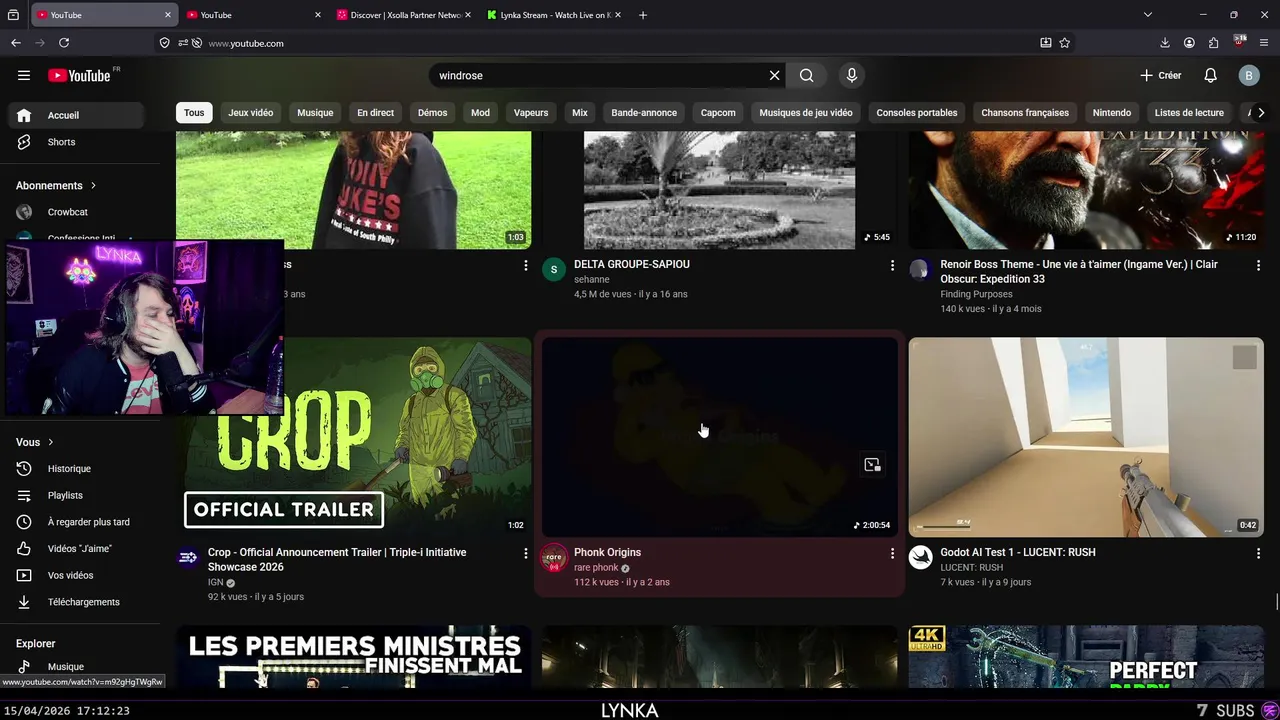Start voice search with the microphone icon
The image size is (1280, 720).
point(852,75)
